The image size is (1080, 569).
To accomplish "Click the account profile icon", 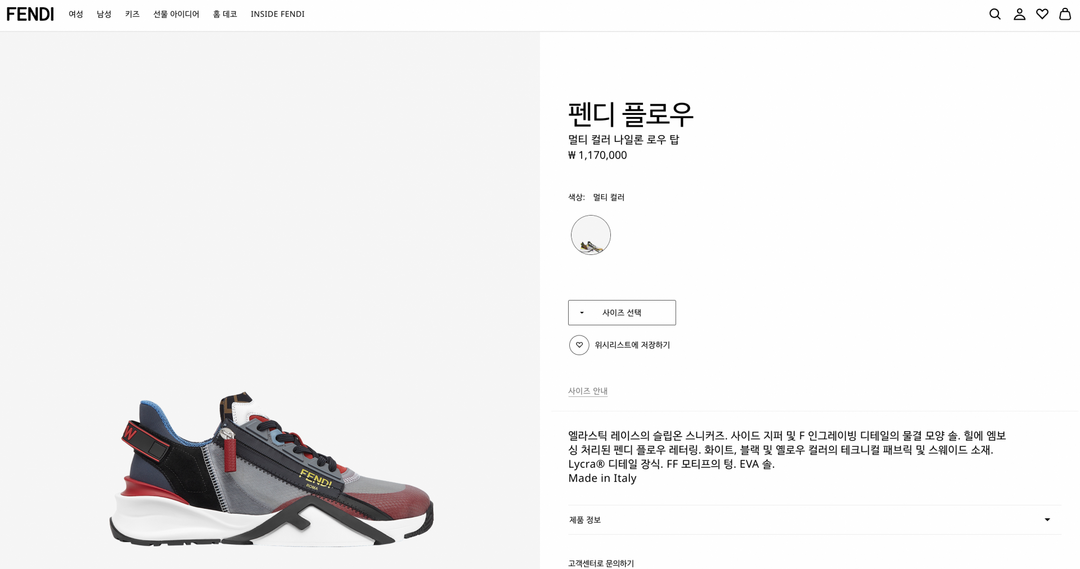I will 1019,14.
